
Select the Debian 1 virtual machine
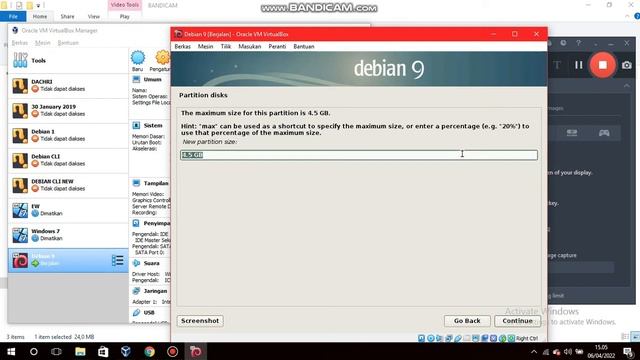(68, 135)
